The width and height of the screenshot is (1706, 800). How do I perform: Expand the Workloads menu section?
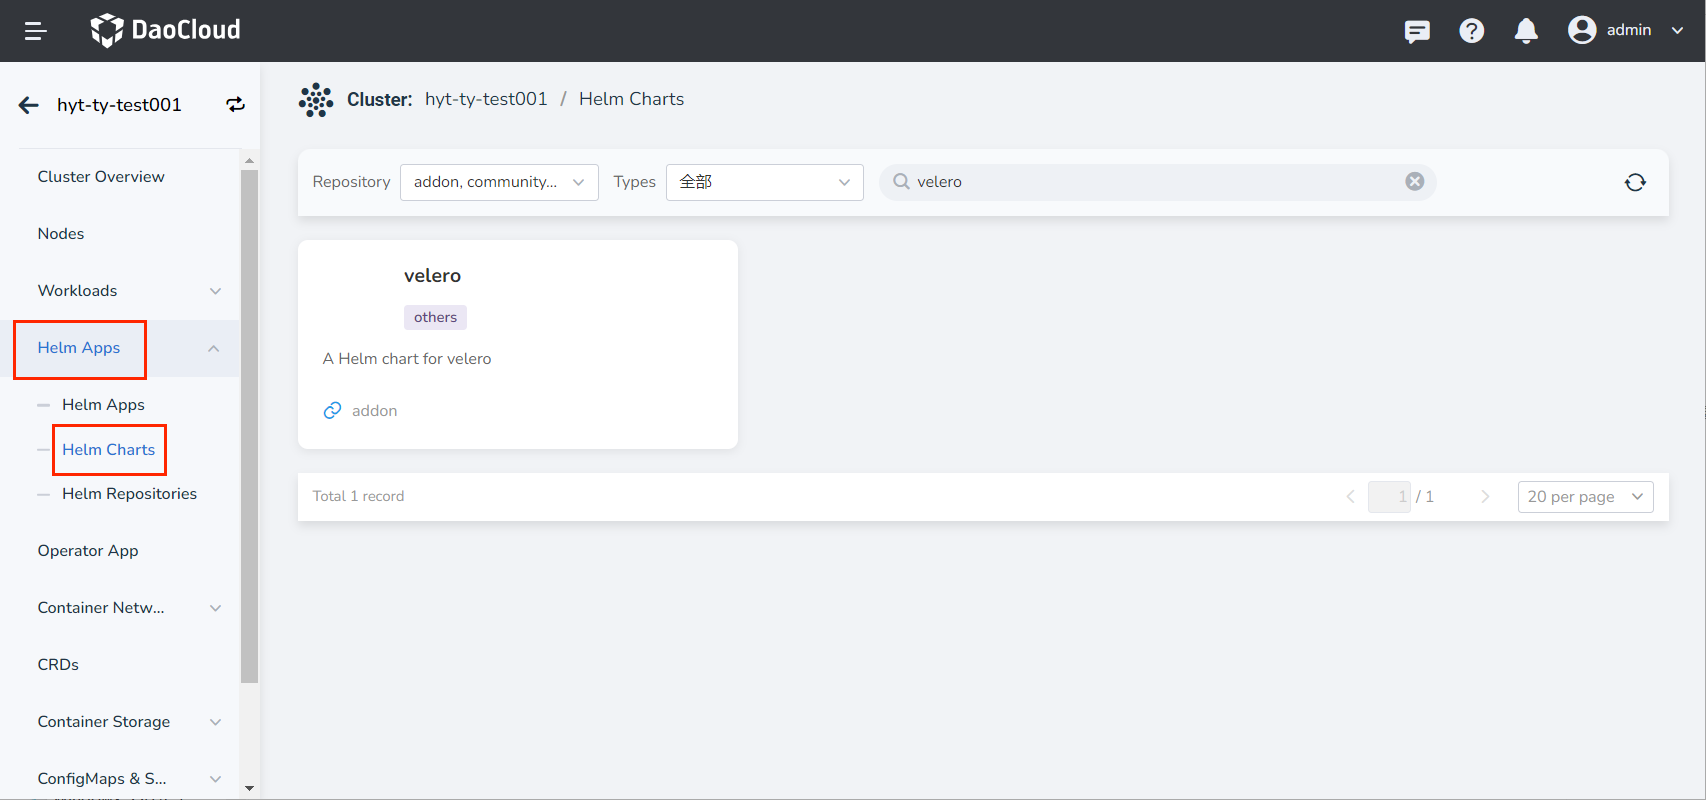(215, 291)
